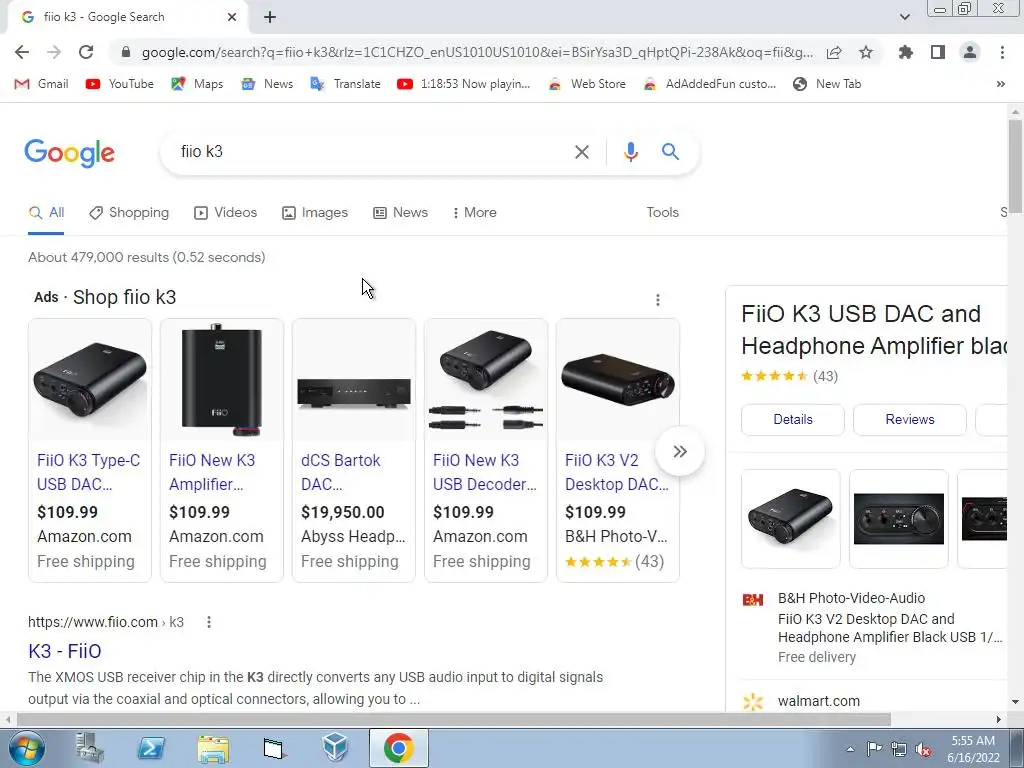Open the FiiO K3 Type-C USB DAC ad
Screen dimensions: 1024x768
(x=89, y=472)
